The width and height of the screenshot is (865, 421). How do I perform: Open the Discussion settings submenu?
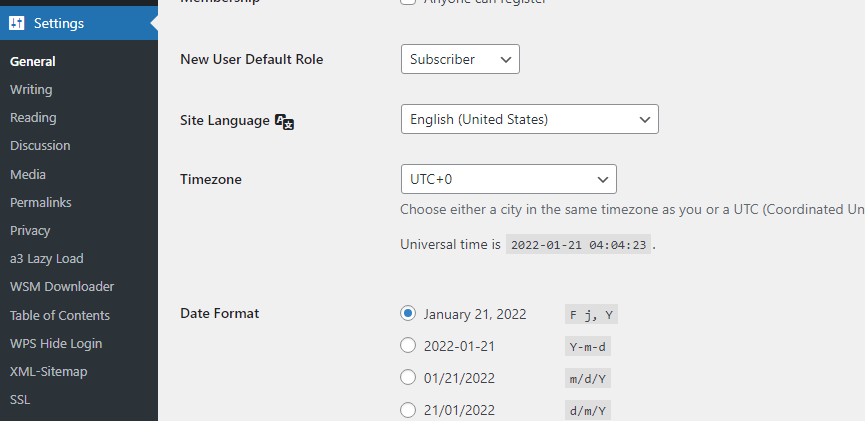point(40,145)
